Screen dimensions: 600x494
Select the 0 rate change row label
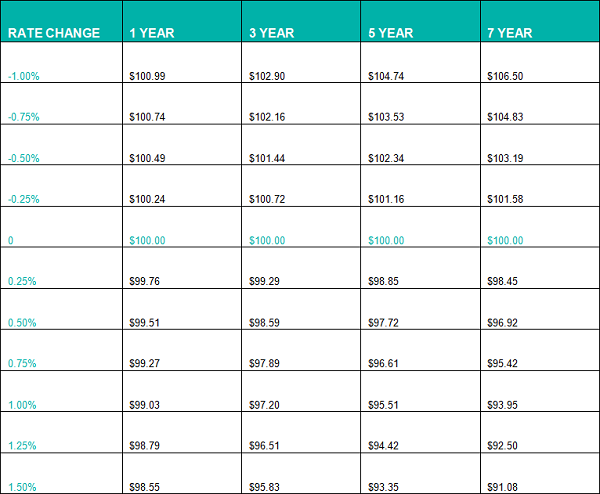[x=11, y=241]
